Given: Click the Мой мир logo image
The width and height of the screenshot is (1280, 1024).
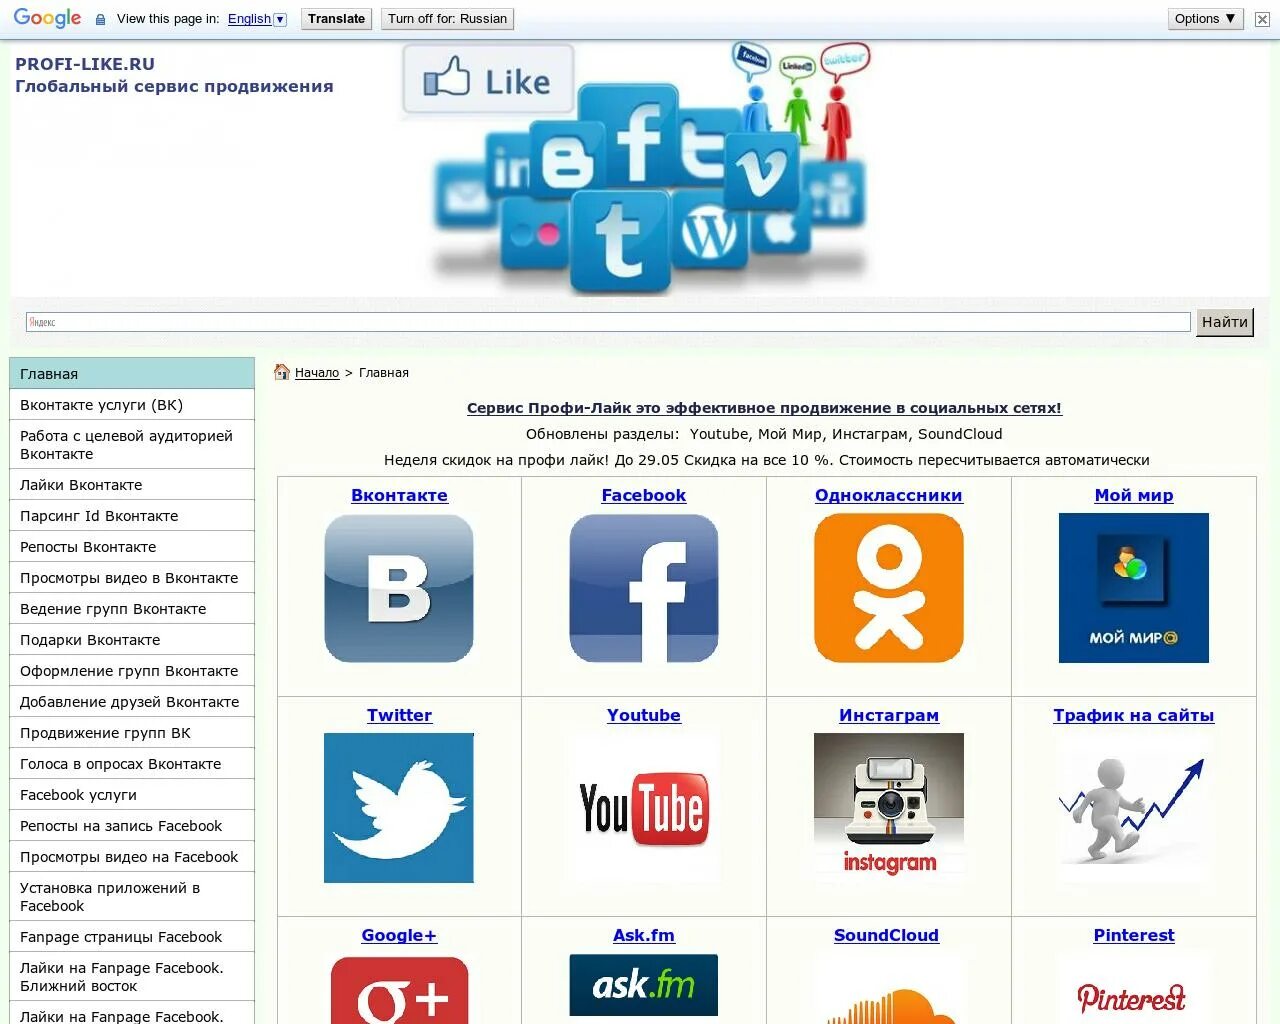Looking at the screenshot, I should [x=1134, y=588].
